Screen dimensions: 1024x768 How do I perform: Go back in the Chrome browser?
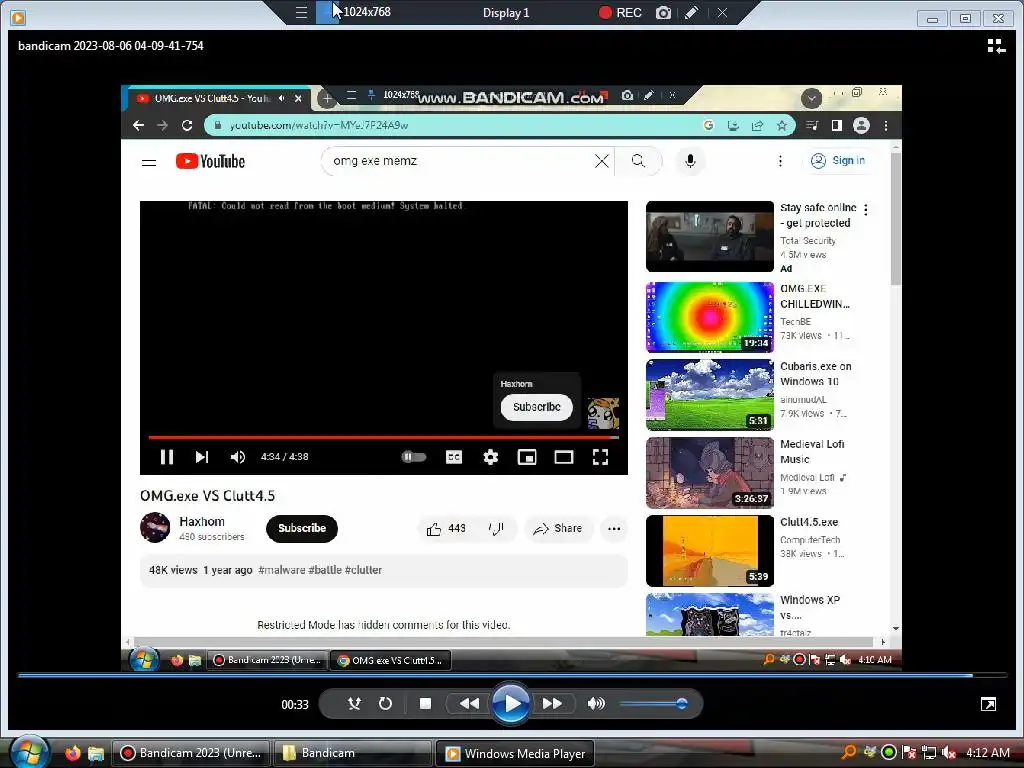138,125
